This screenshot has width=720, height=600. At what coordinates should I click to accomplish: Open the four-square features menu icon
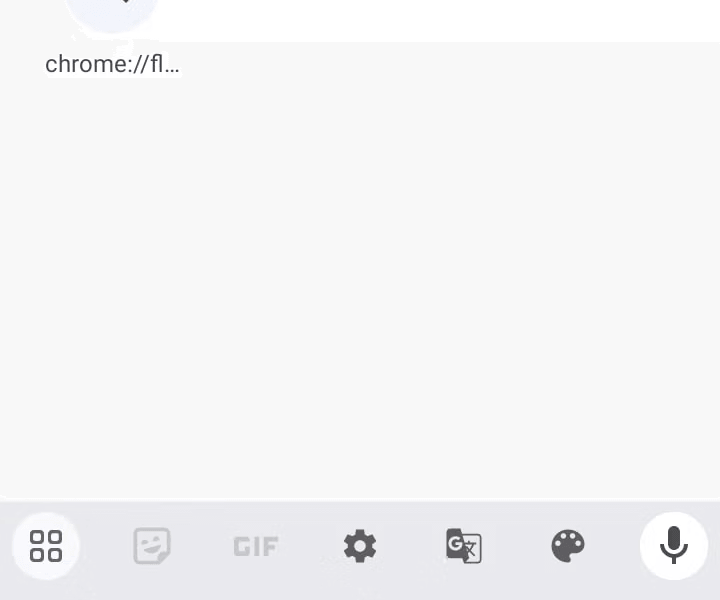[46, 546]
